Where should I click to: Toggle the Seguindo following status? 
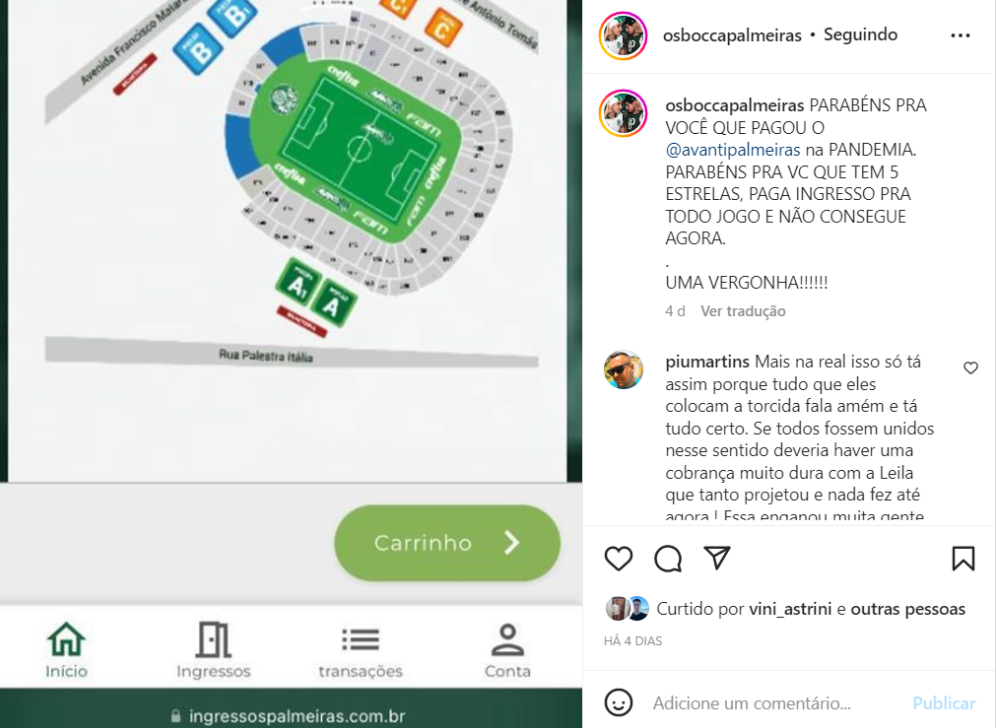point(860,34)
